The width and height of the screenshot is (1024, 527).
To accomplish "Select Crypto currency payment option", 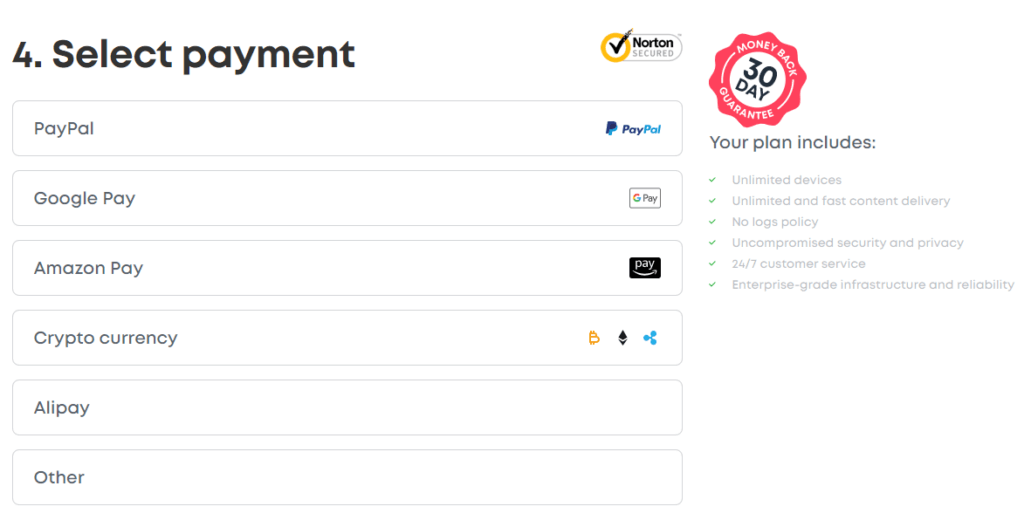I will [x=347, y=338].
